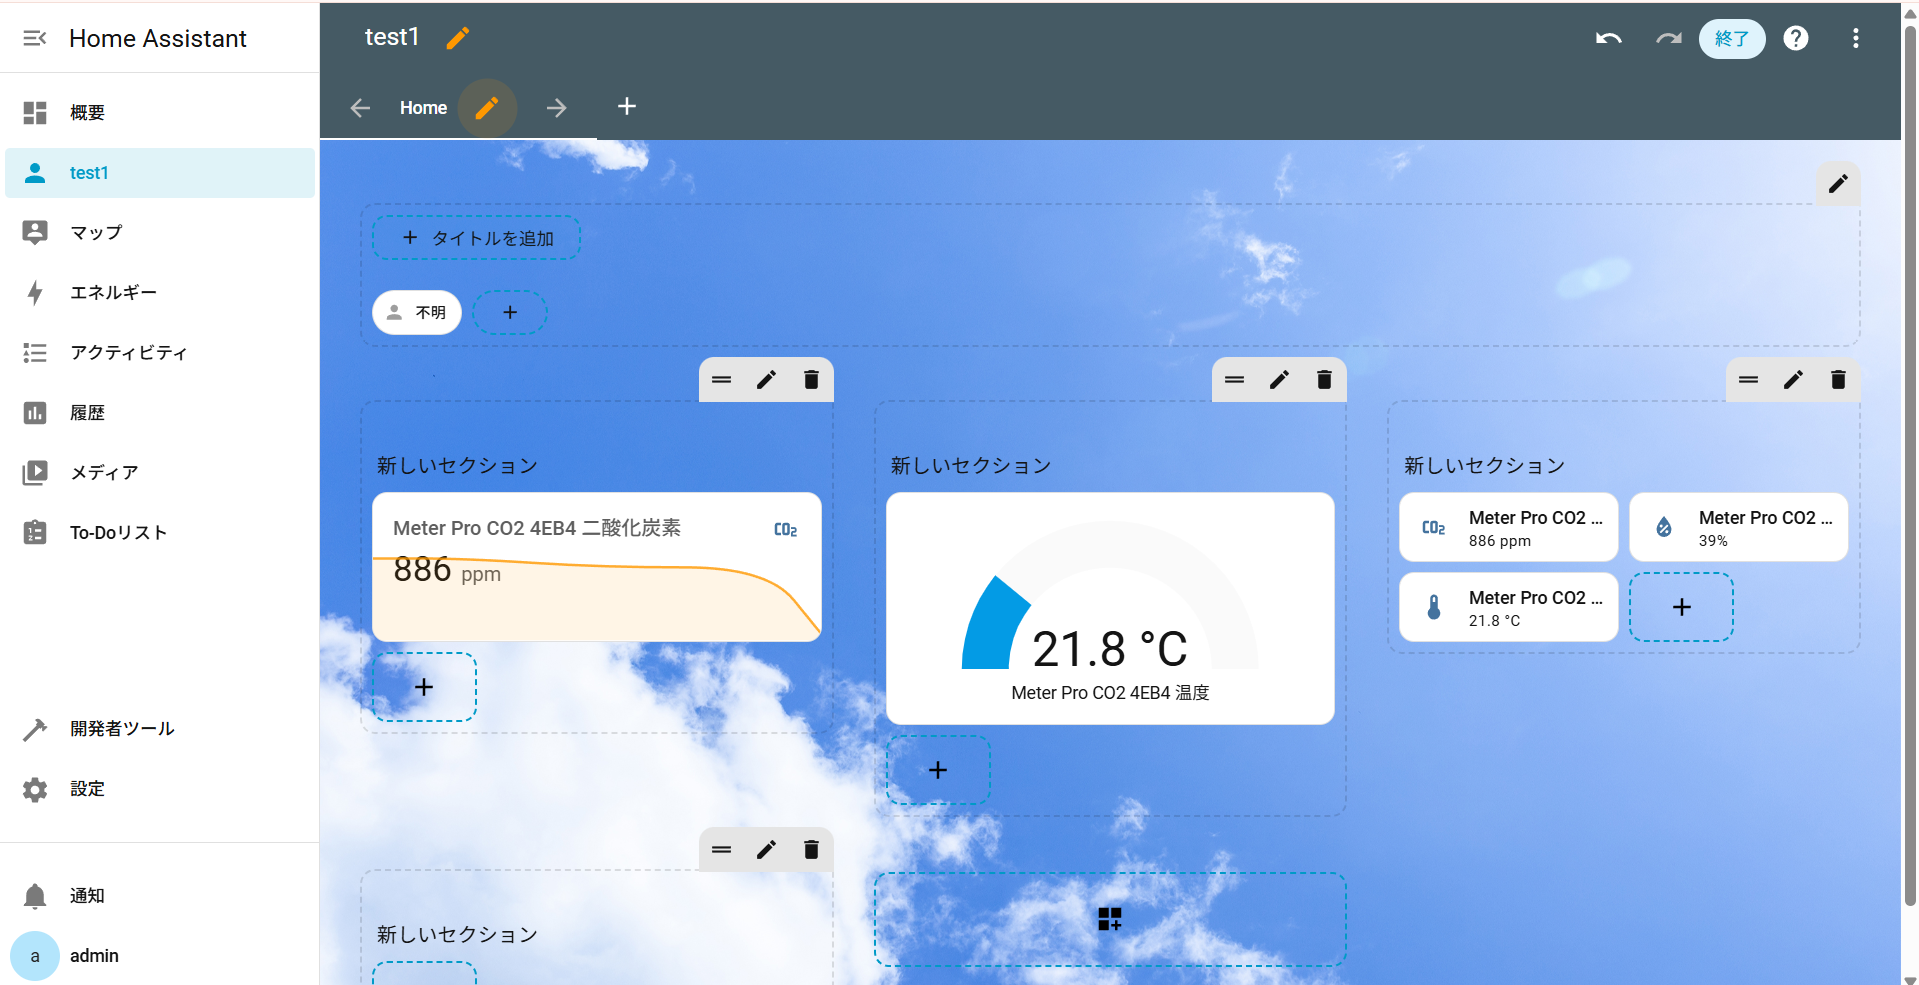Click the redo arrow in the header
1919x985 pixels.
point(1667,38)
